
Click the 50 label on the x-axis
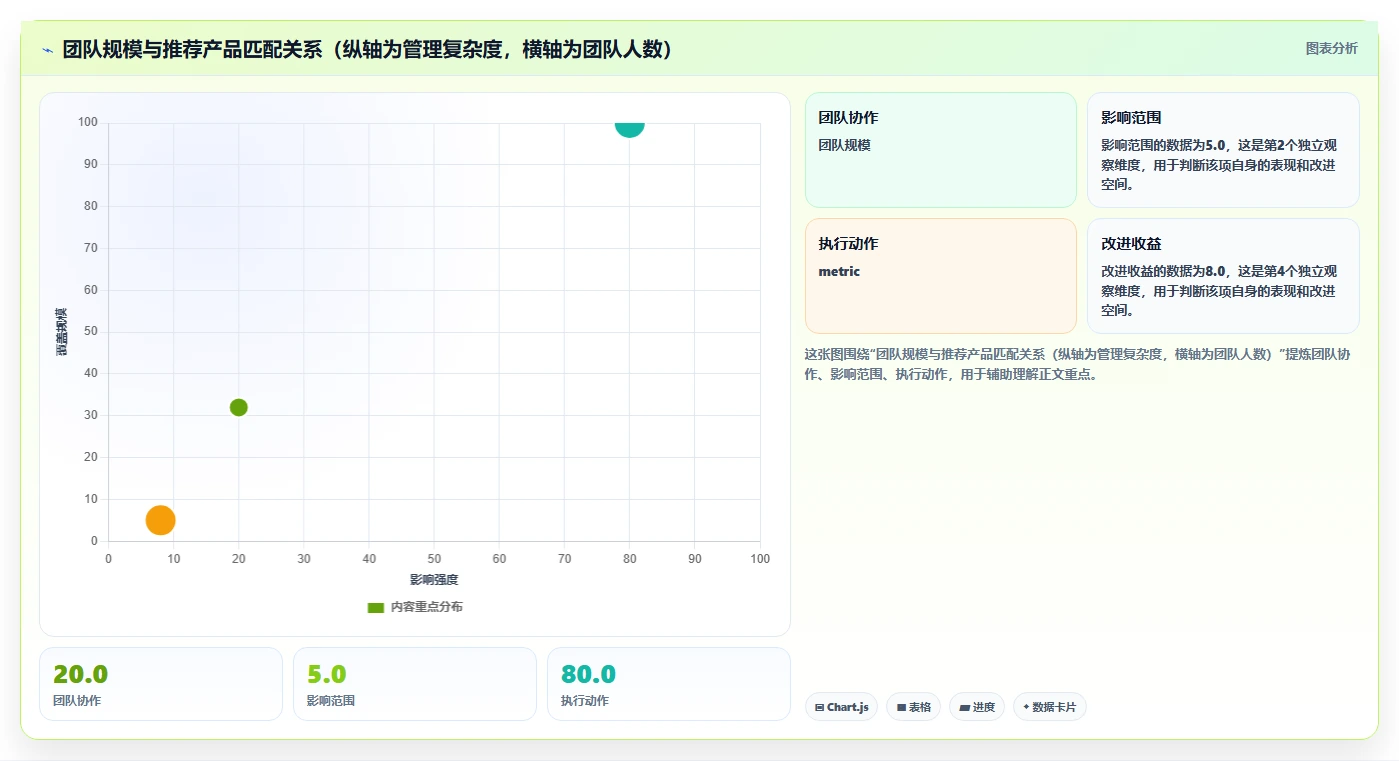(x=434, y=559)
